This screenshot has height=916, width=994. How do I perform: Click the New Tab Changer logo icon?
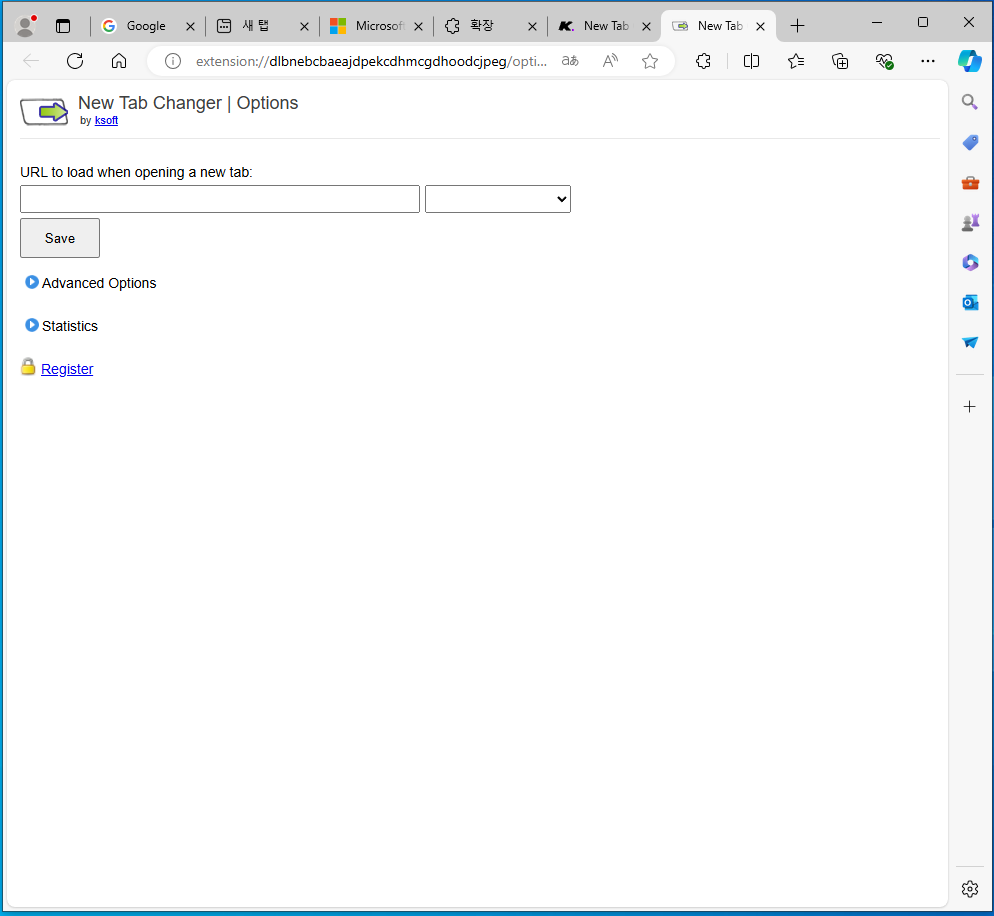44,112
